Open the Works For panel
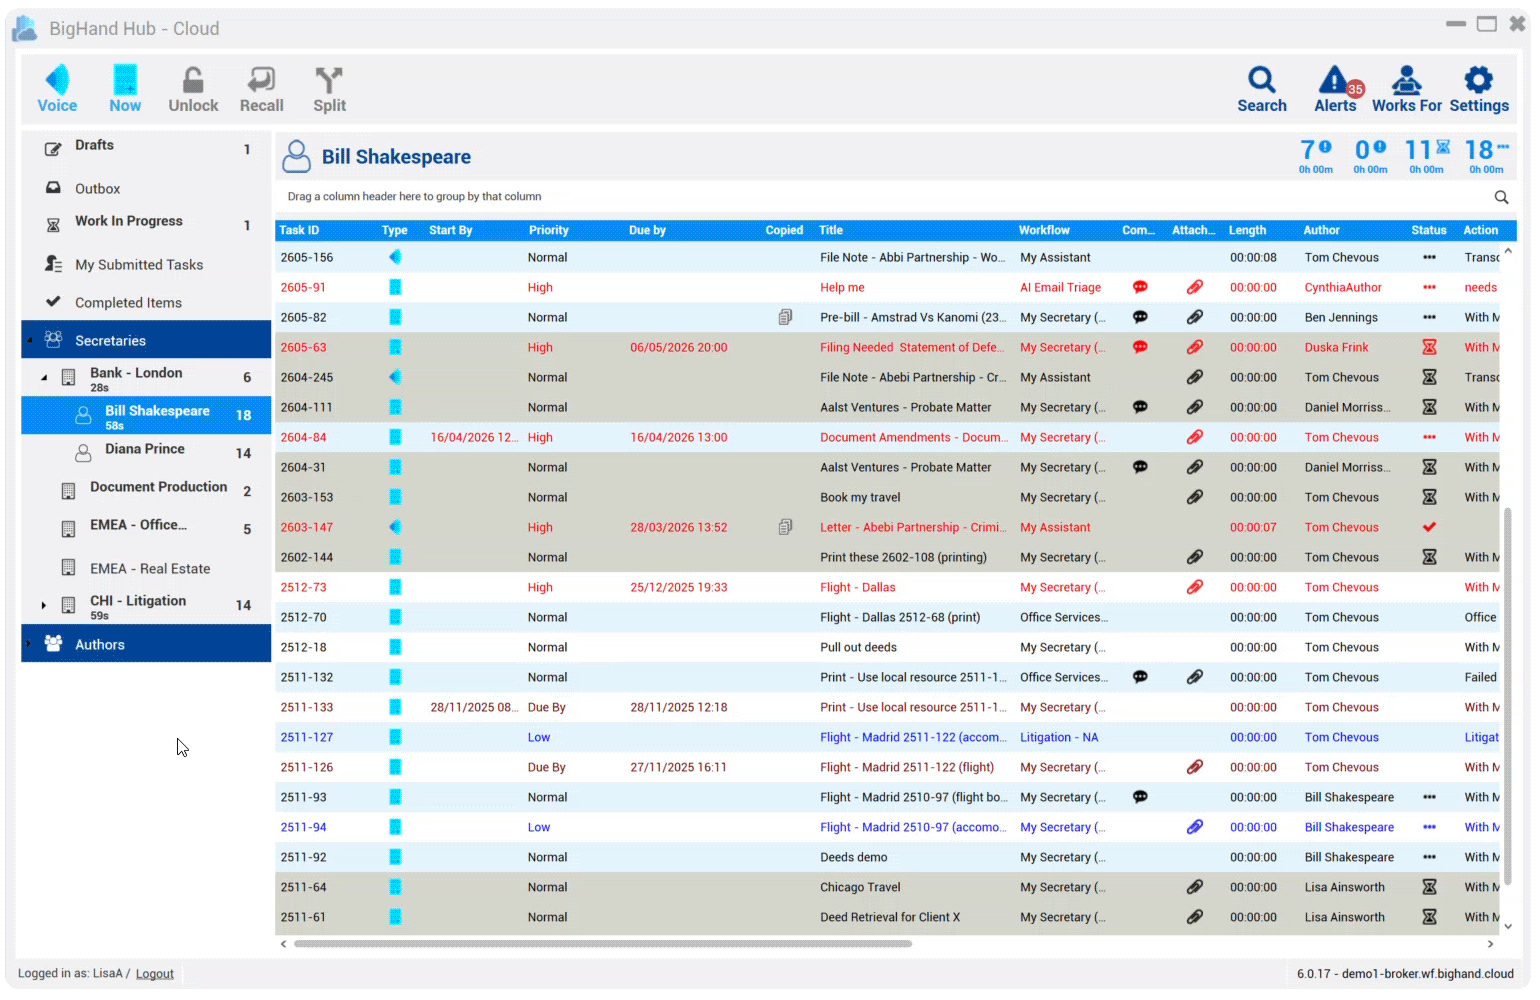1540x1000 pixels. [1407, 89]
